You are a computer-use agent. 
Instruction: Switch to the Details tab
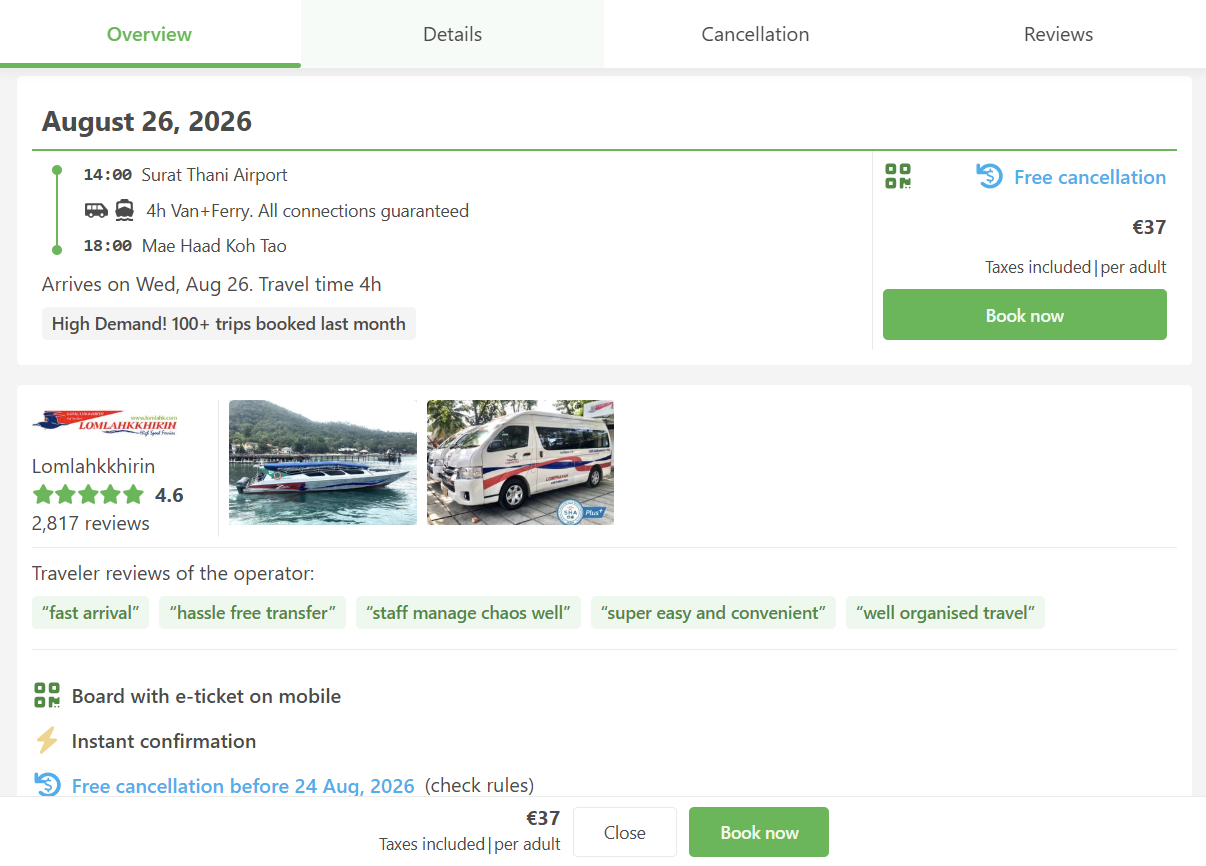click(x=452, y=34)
